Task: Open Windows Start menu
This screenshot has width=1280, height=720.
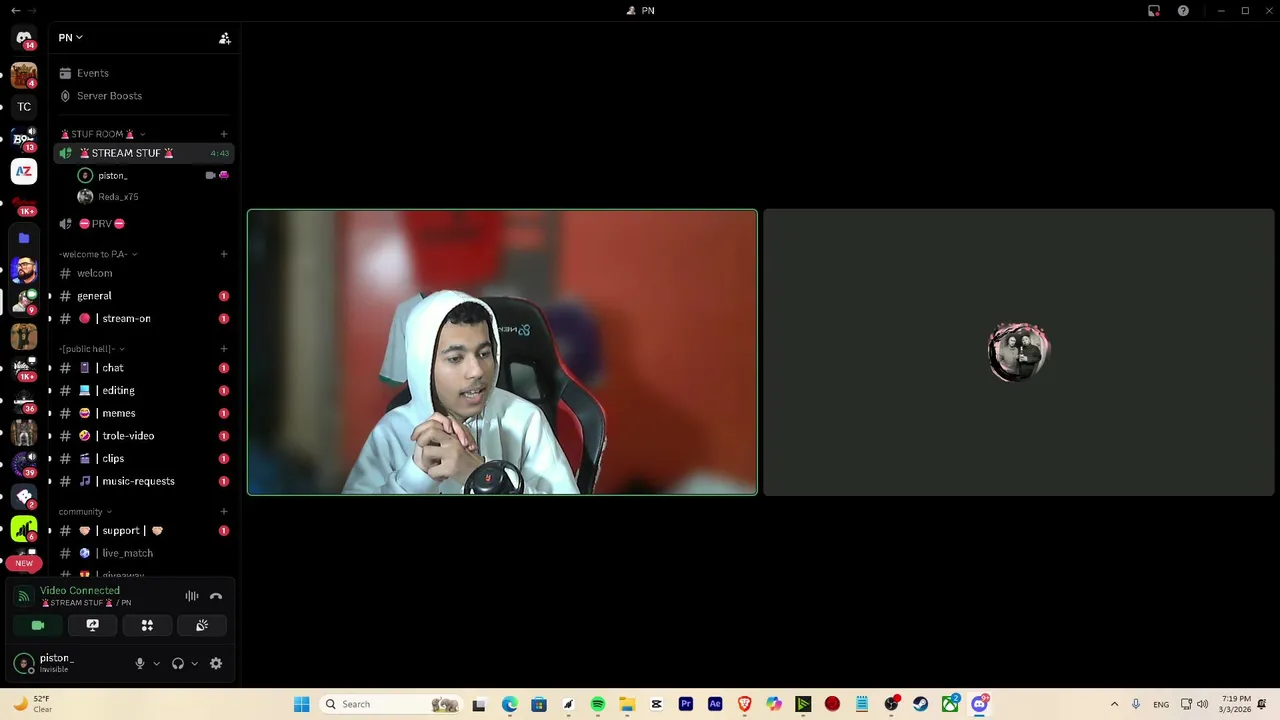Action: 301,705
